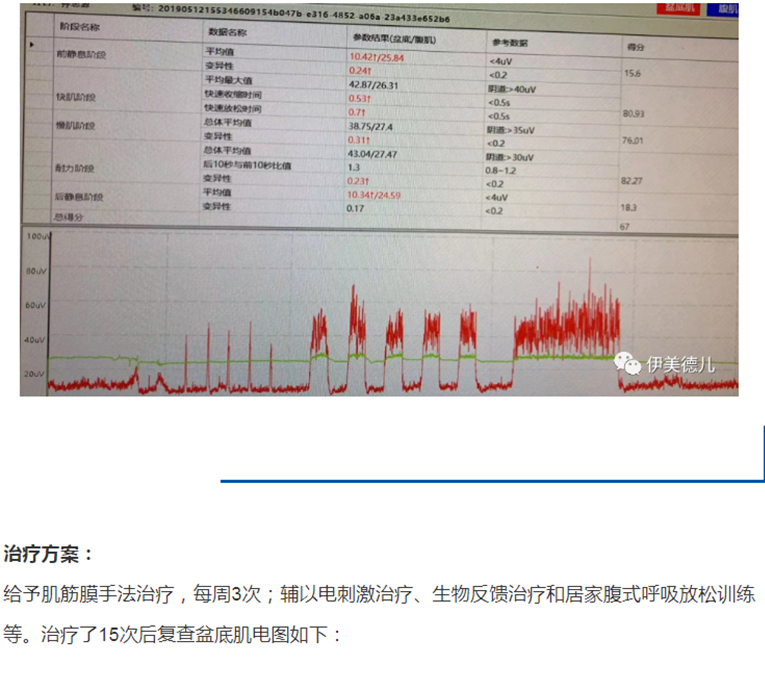Viewport: 765px width, 690px height.
Task: Click the 80.93 score cell
Action: point(633,114)
